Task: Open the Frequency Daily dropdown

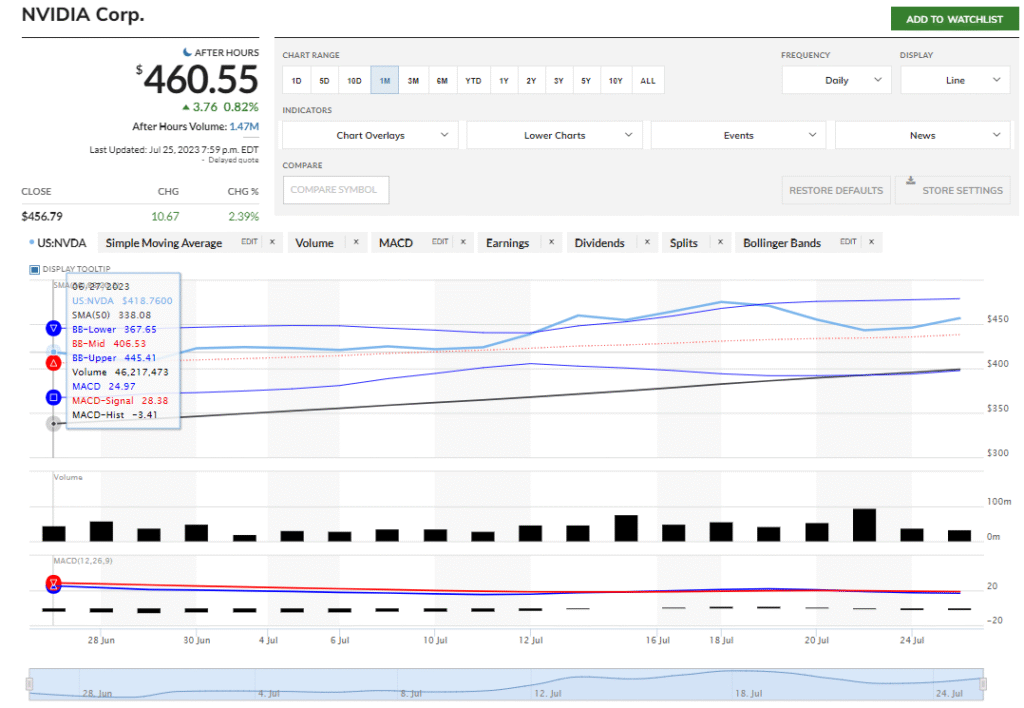Action: pos(837,80)
